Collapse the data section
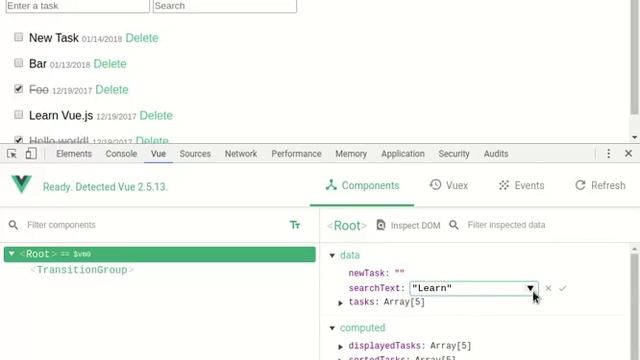The image size is (640, 360). pyautogui.click(x=332, y=256)
